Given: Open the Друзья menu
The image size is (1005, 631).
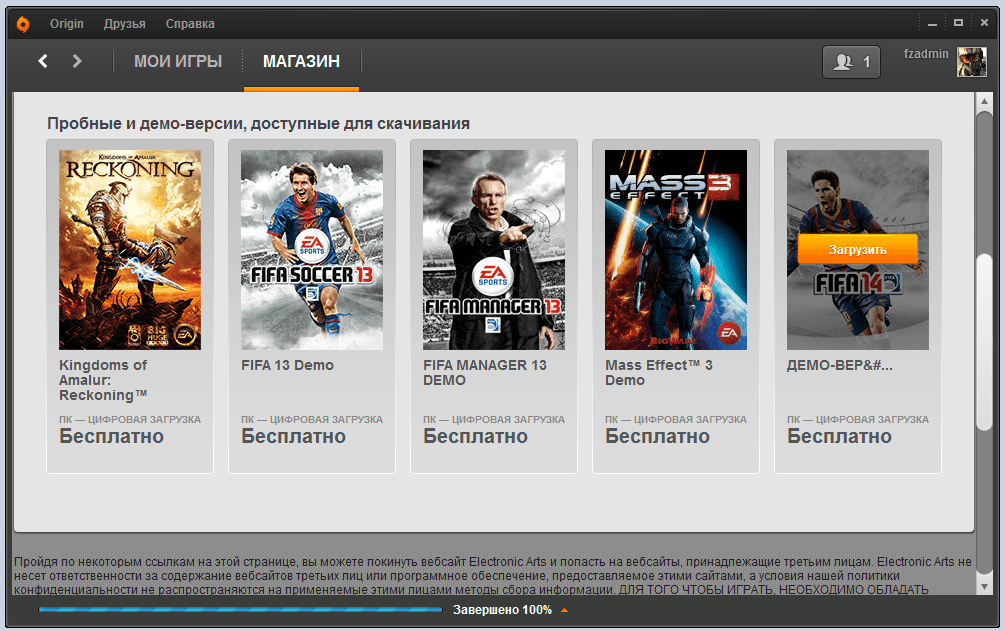Looking at the screenshot, I should point(124,24).
